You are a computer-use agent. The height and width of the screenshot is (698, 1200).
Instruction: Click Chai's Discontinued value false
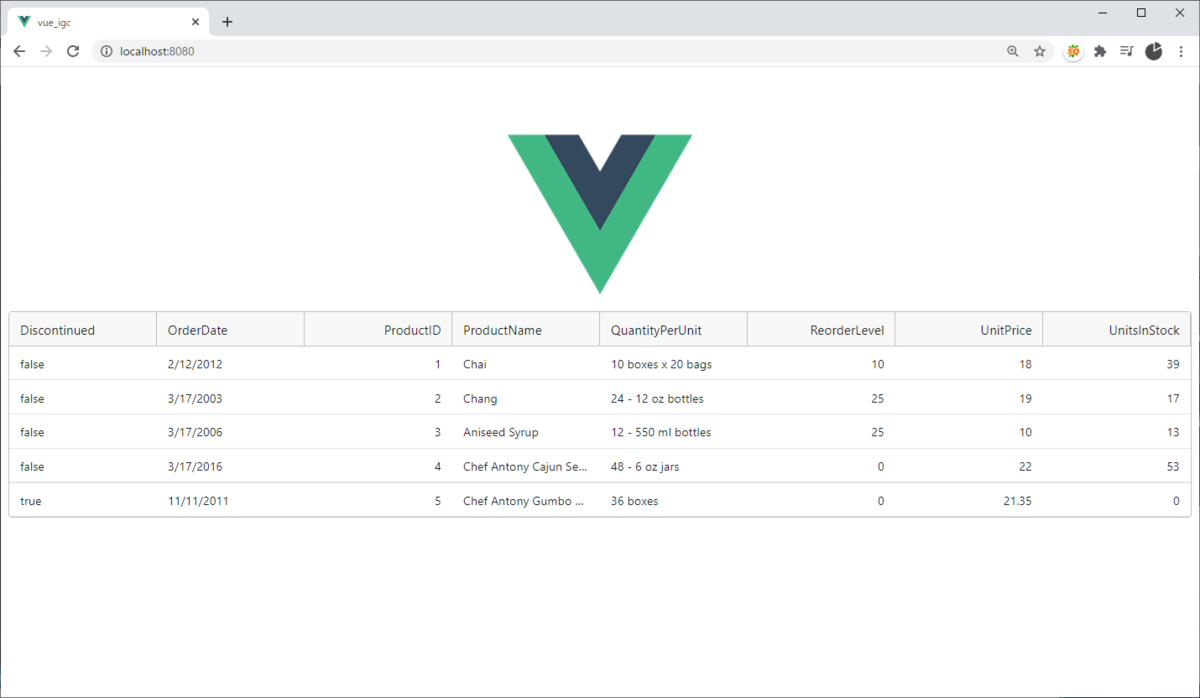(x=83, y=364)
